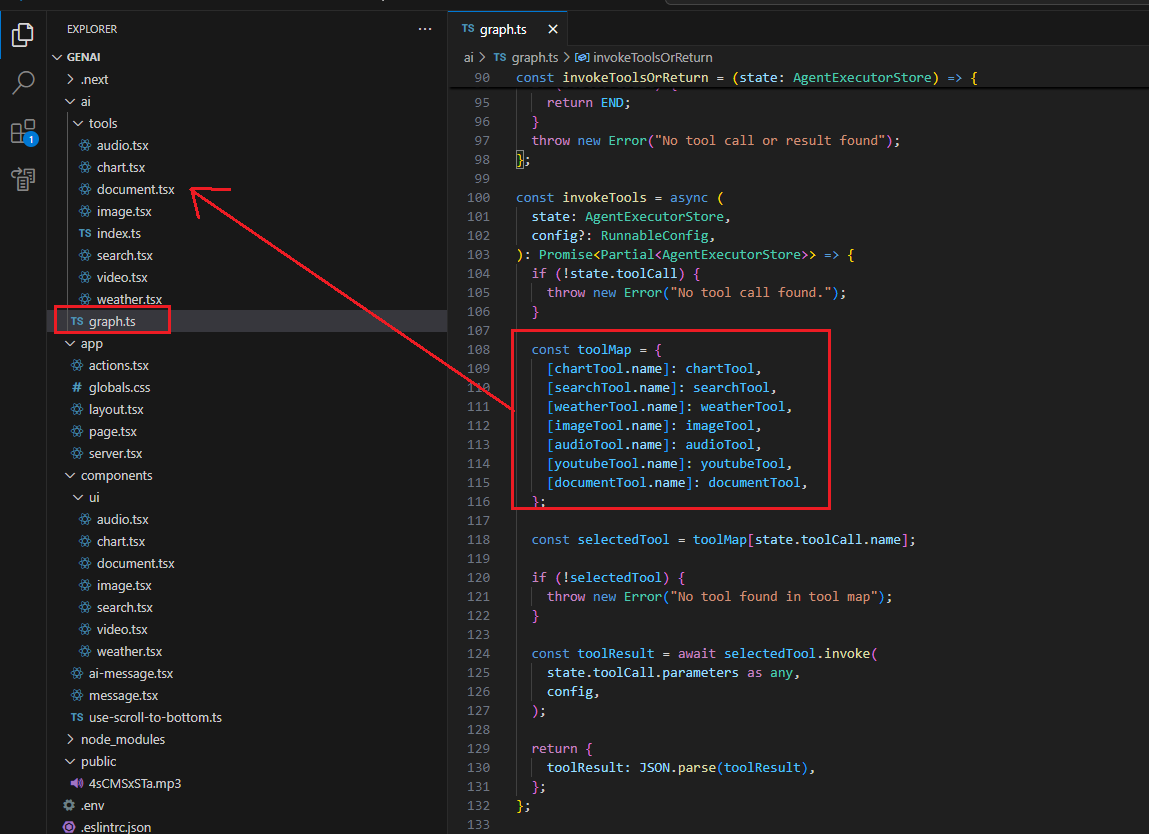Open video.tsx in the tools folder
1149x834 pixels.
(x=122, y=277)
